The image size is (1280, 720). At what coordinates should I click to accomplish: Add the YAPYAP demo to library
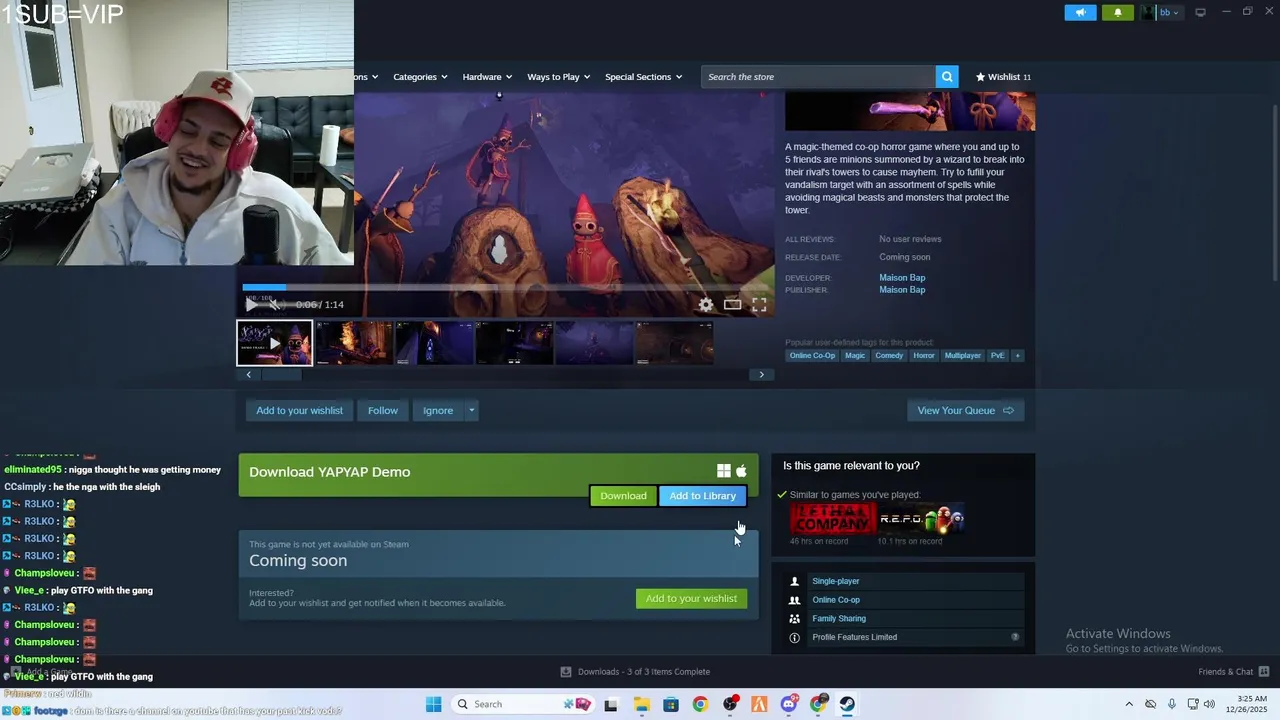(702, 496)
